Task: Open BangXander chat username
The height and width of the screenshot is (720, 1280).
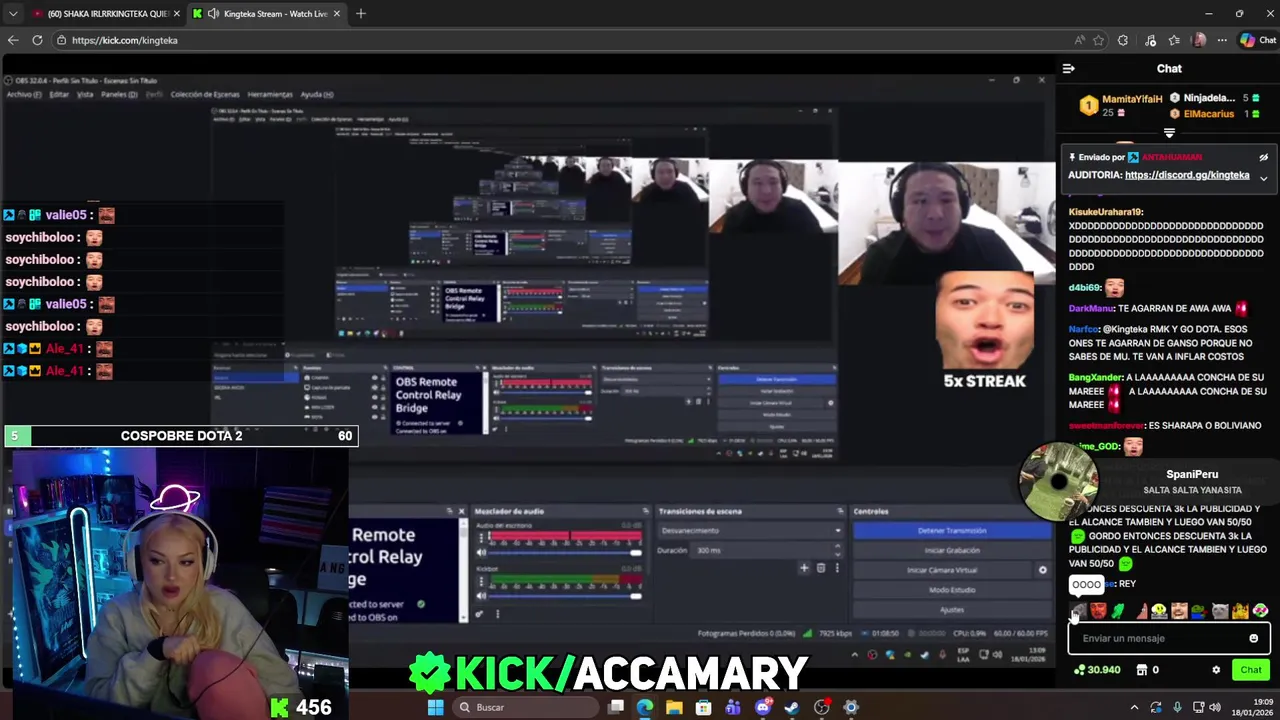Action: [x=1095, y=377]
